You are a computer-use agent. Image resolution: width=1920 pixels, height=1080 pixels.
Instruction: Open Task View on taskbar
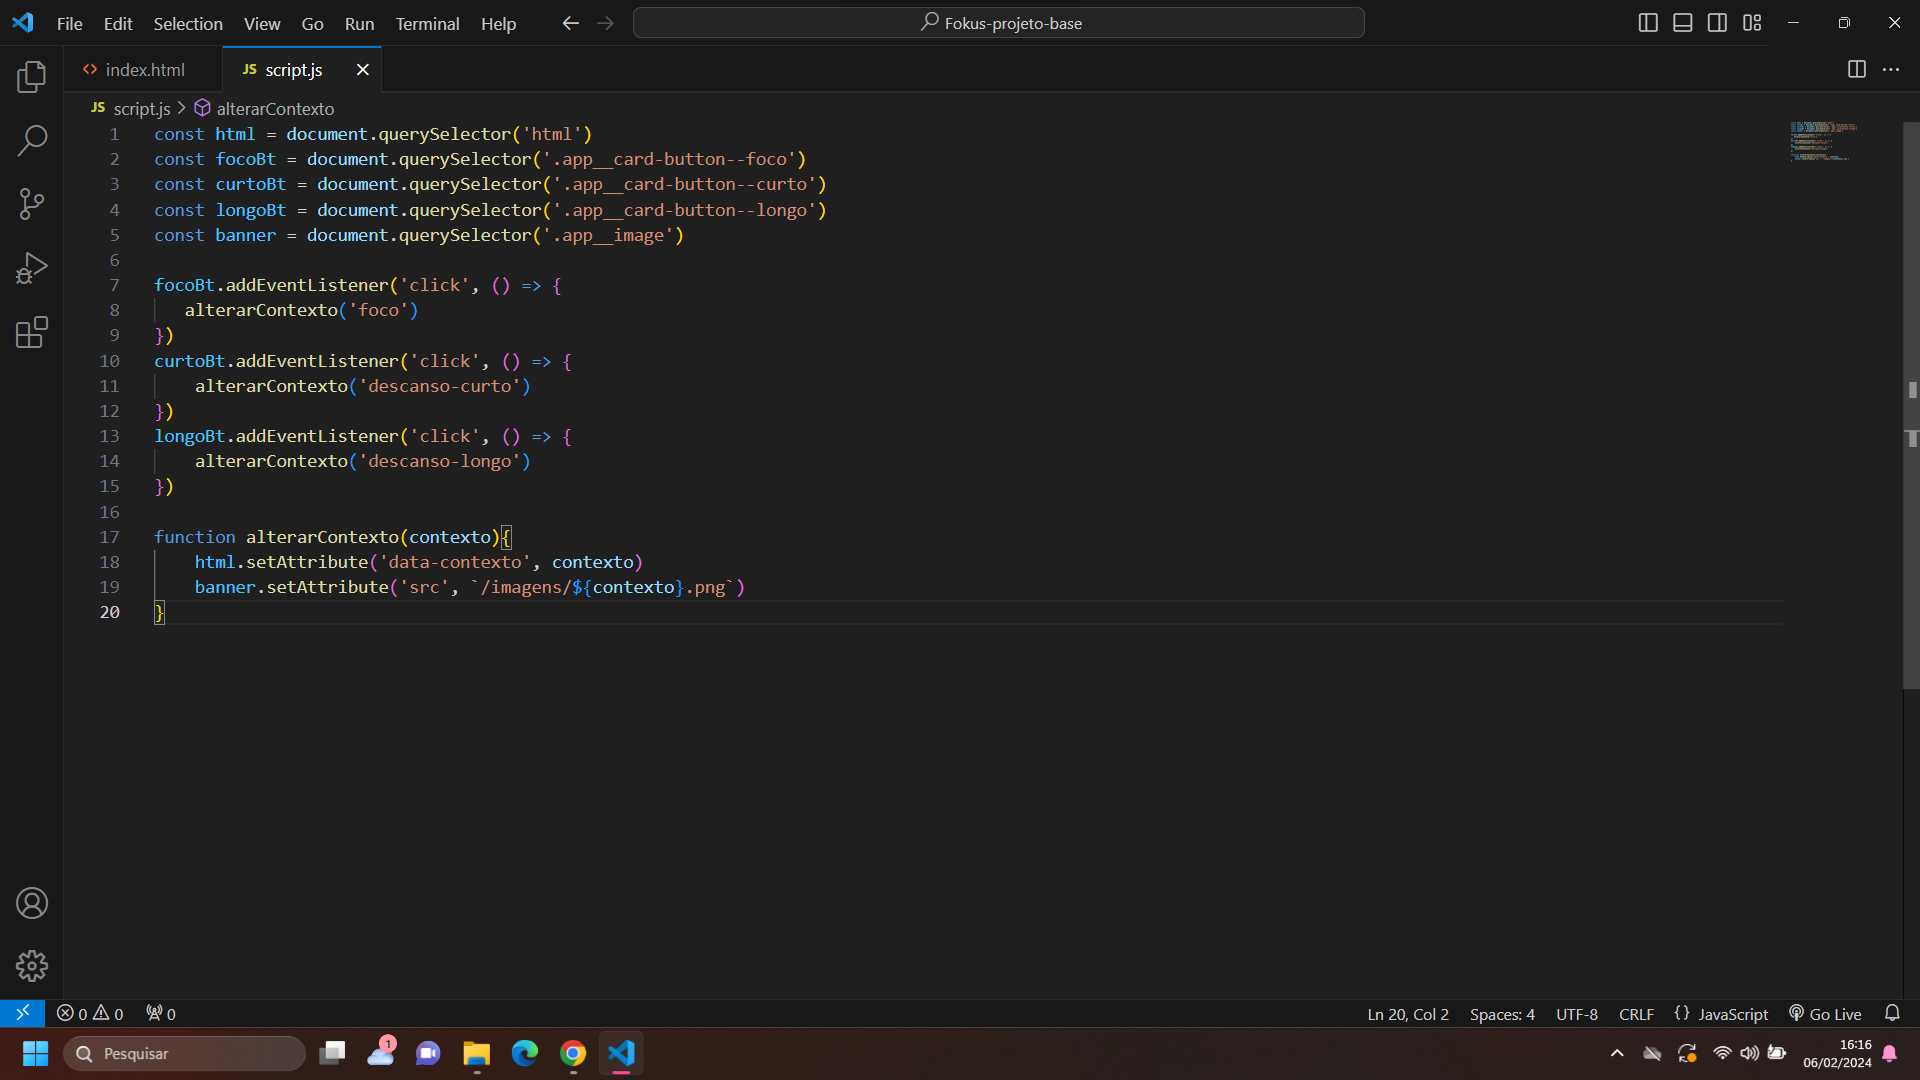tap(332, 1053)
